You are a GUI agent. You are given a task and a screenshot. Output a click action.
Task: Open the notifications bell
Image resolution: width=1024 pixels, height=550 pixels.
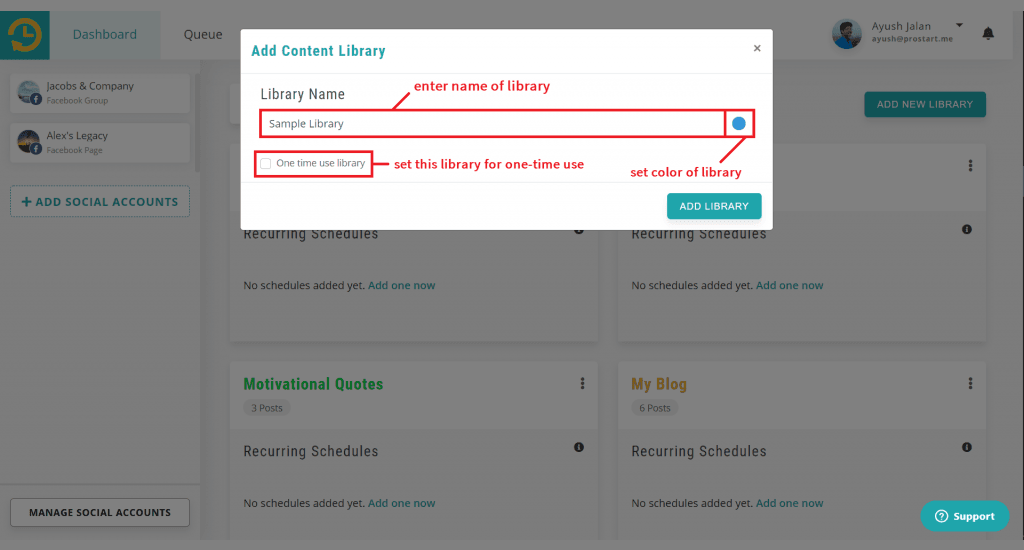coord(988,34)
